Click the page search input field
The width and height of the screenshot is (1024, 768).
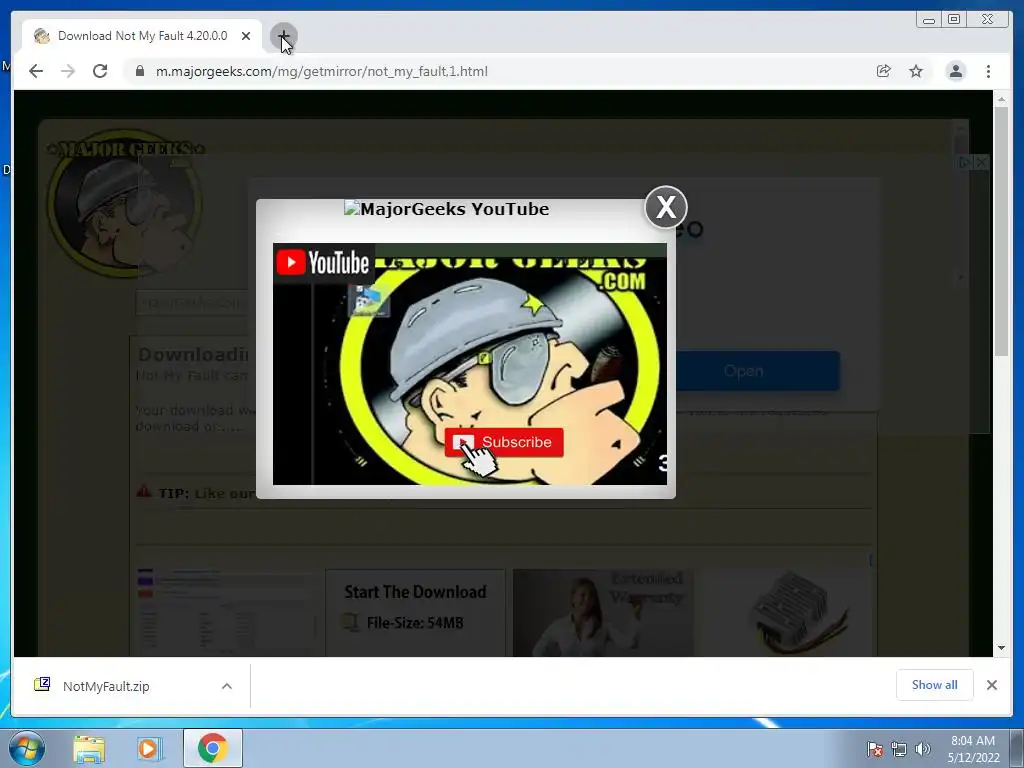tap(192, 303)
